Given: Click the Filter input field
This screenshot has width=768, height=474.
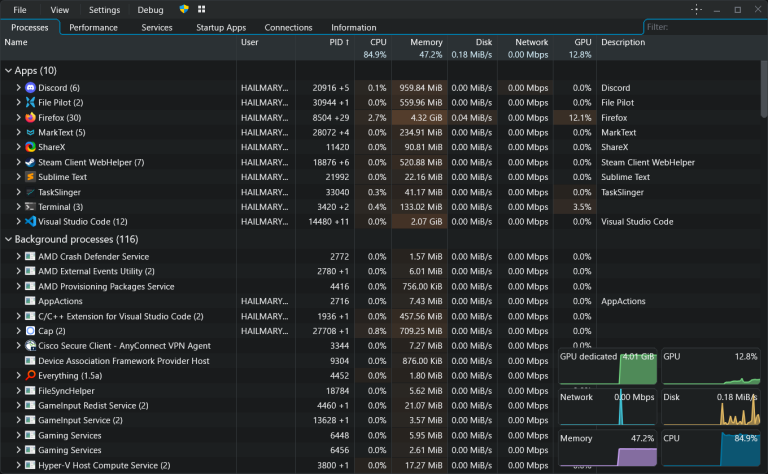Looking at the screenshot, I should click(x=704, y=27).
